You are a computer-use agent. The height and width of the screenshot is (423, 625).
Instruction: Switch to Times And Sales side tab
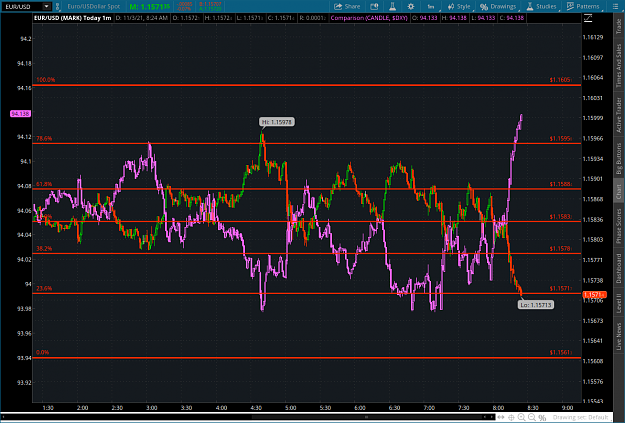tap(619, 66)
